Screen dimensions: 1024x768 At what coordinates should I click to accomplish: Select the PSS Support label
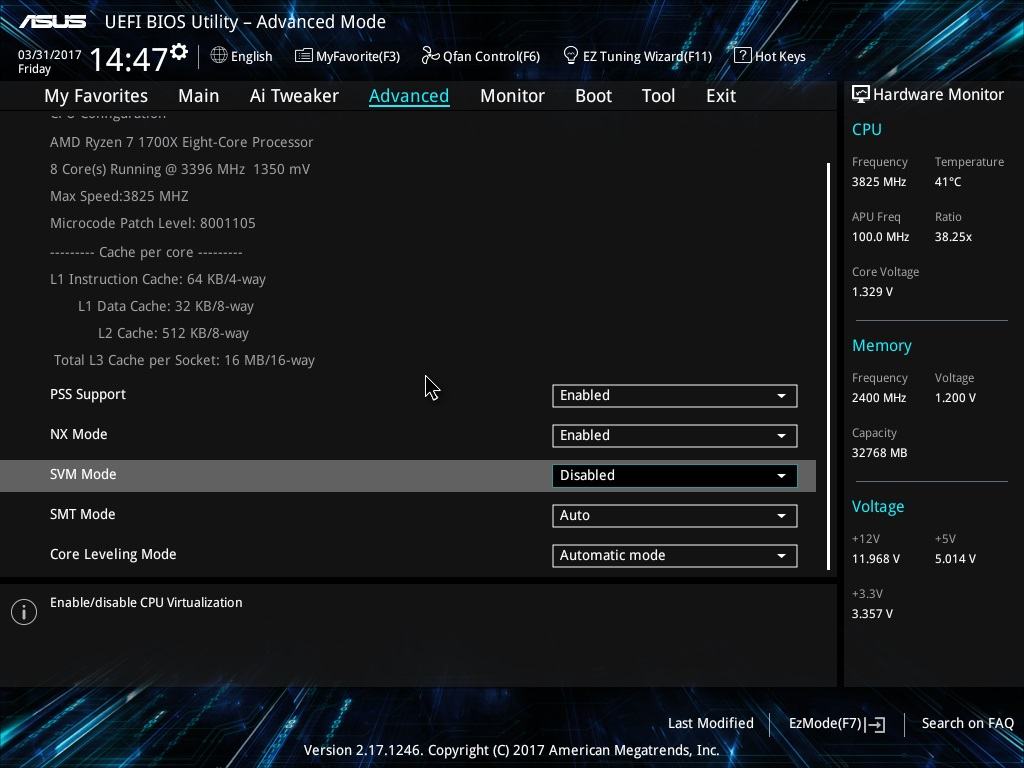tap(88, 394)
